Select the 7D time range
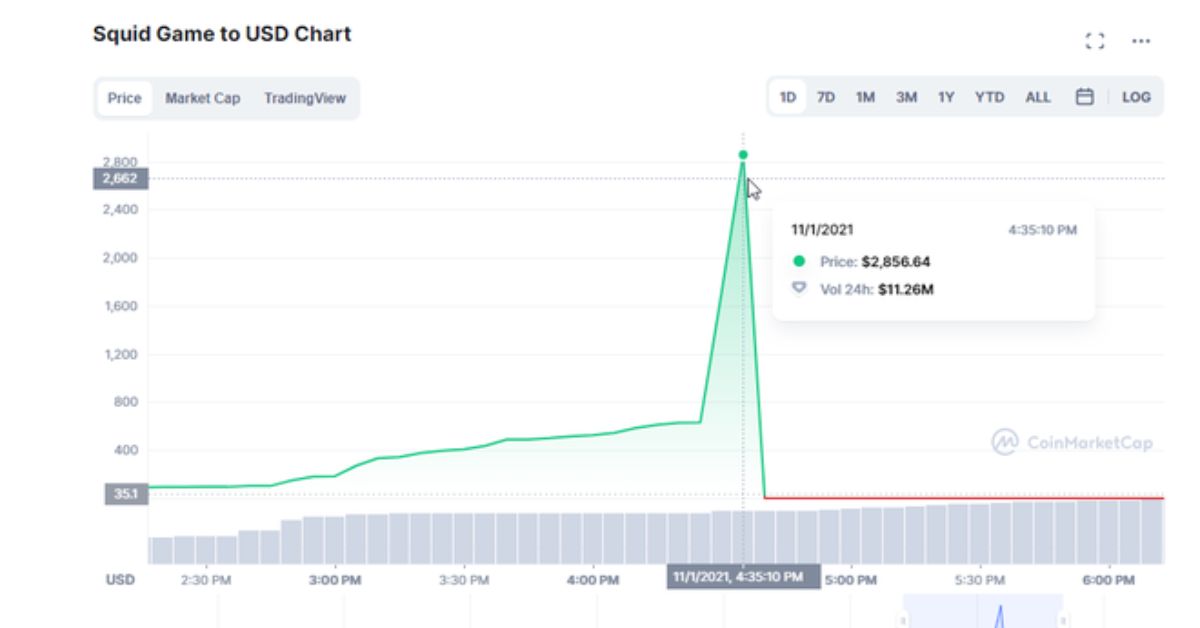The height and width of the screenshot is (628, 1200). [826, 97]
